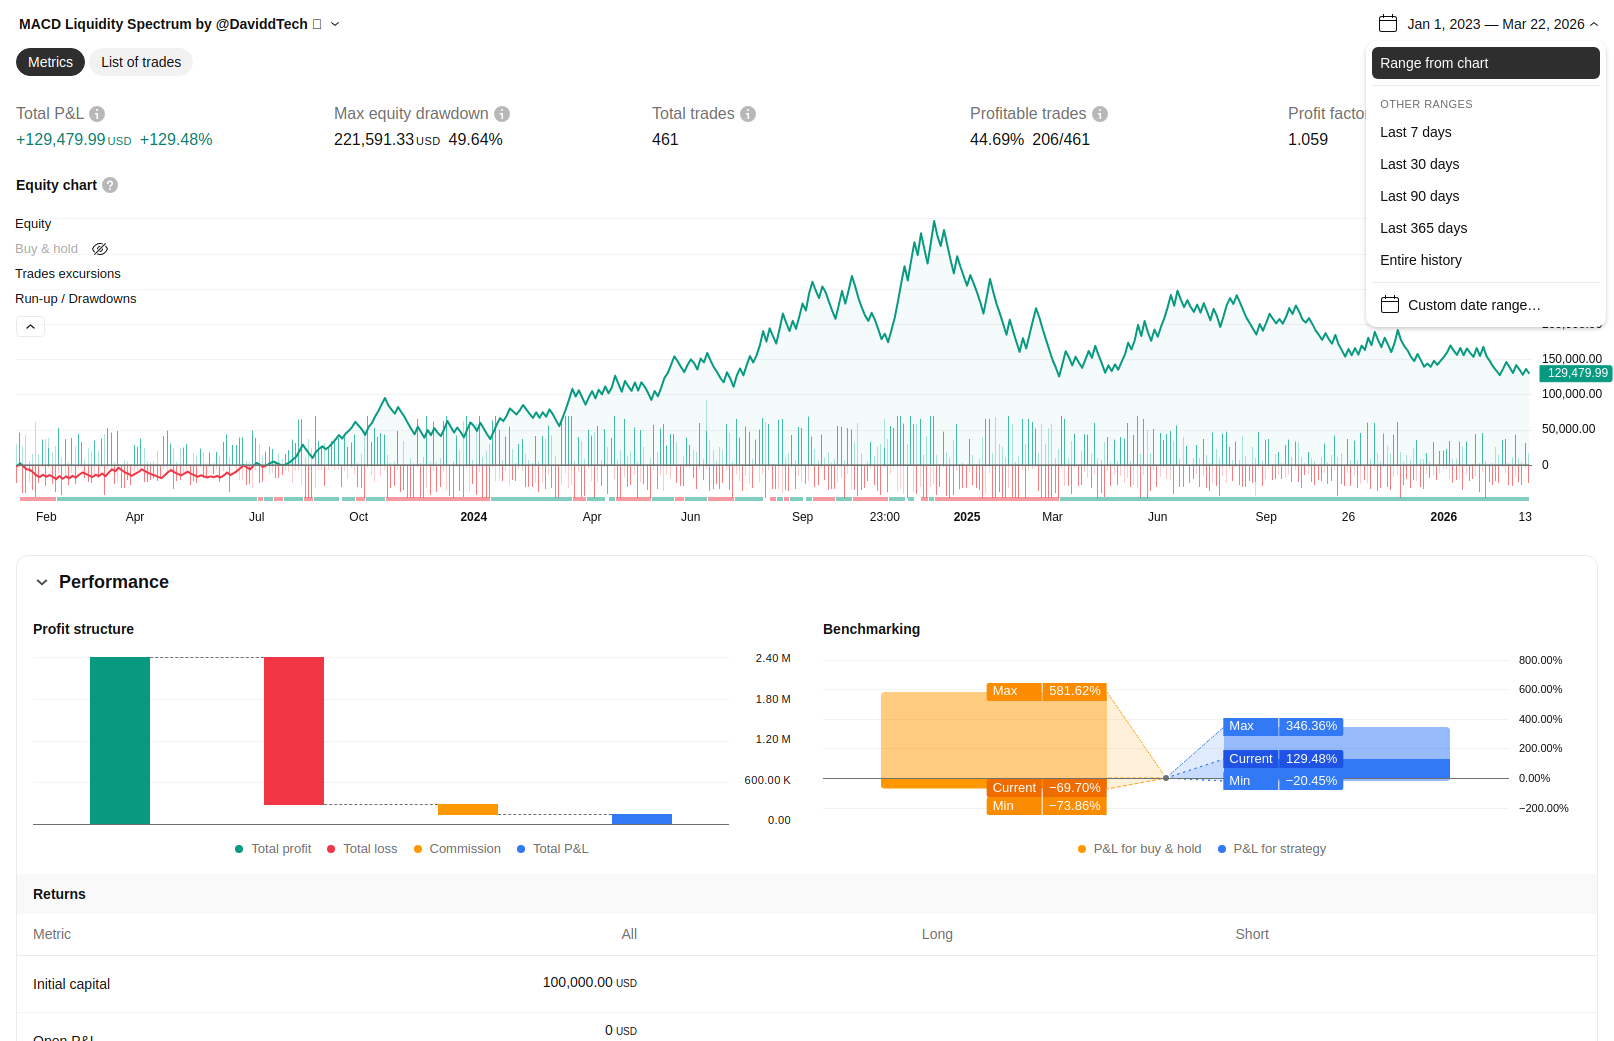Viewport: 1614px width, 1041px height.
Task: Click the Equity chart help icon
Action: (110, 185)
